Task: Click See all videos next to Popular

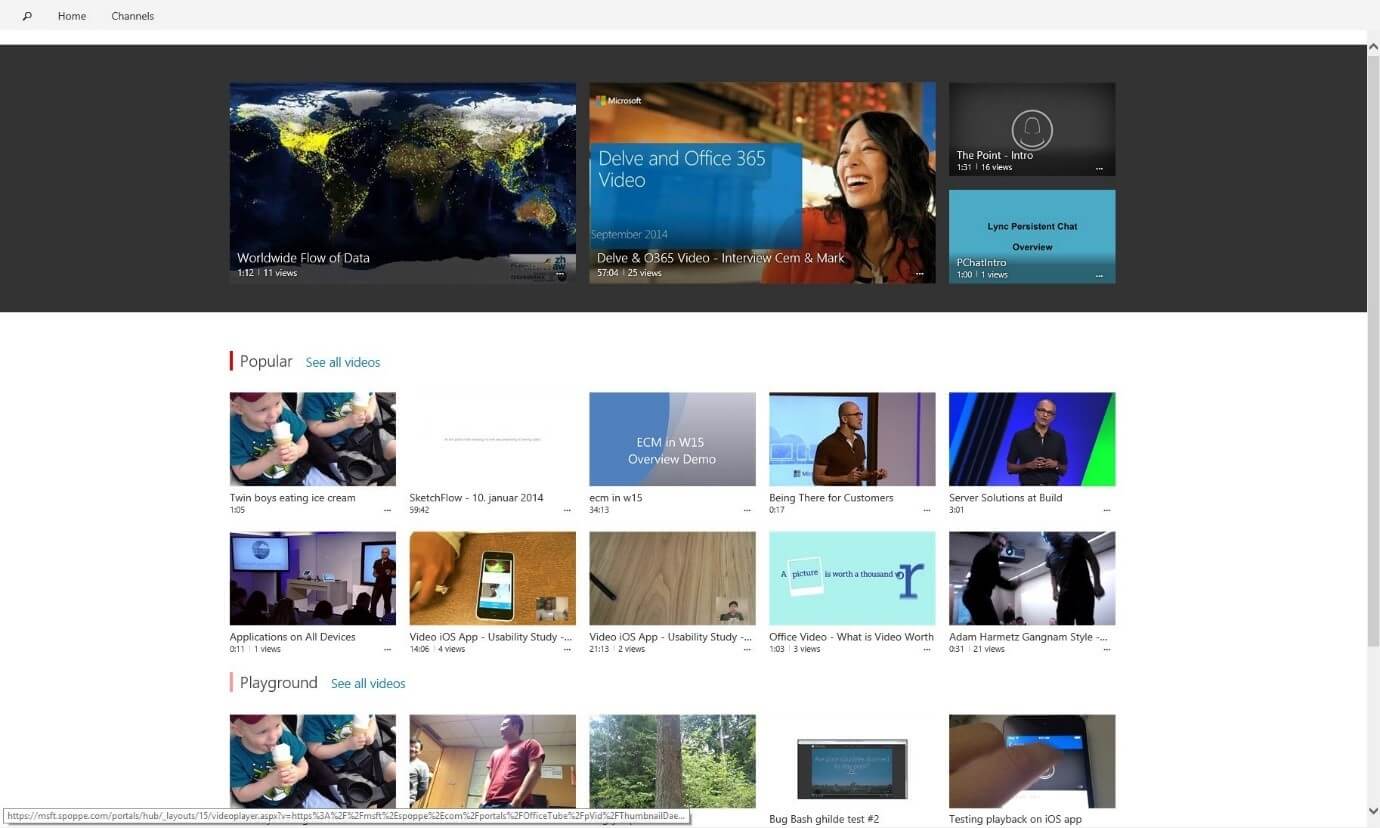Action: (x=343, y=362)
